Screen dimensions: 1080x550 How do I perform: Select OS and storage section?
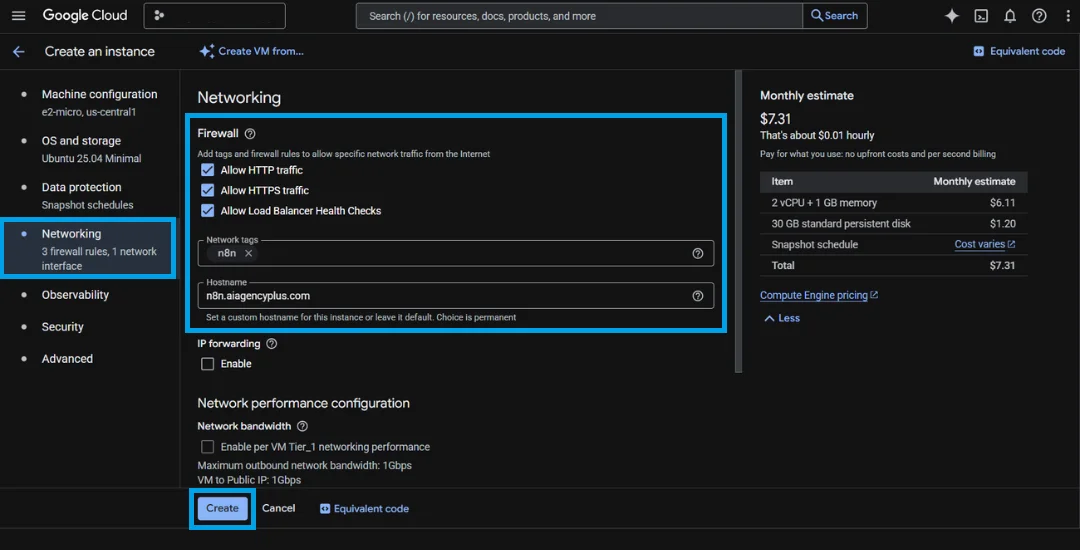pyautogui.click(x=90, y=149)
